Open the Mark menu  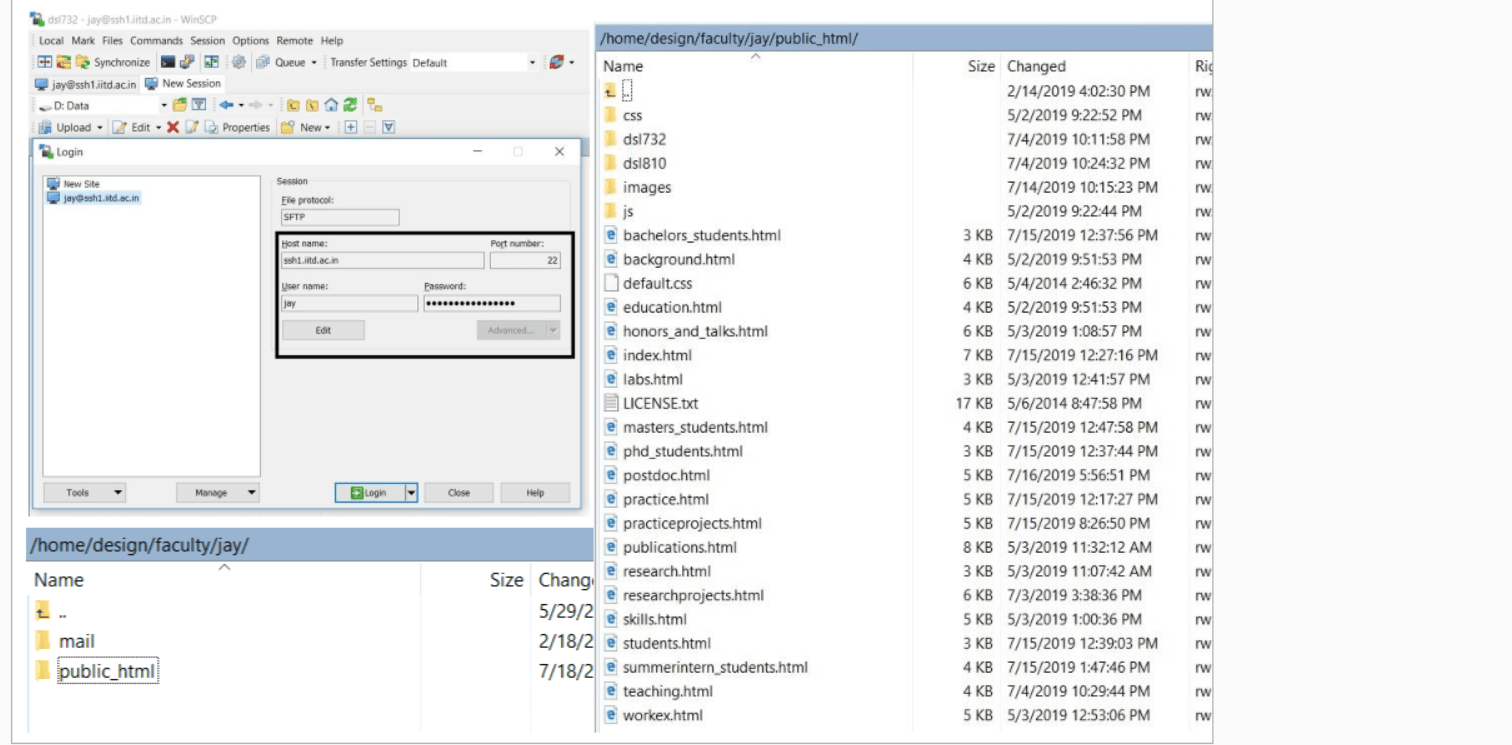83,41
